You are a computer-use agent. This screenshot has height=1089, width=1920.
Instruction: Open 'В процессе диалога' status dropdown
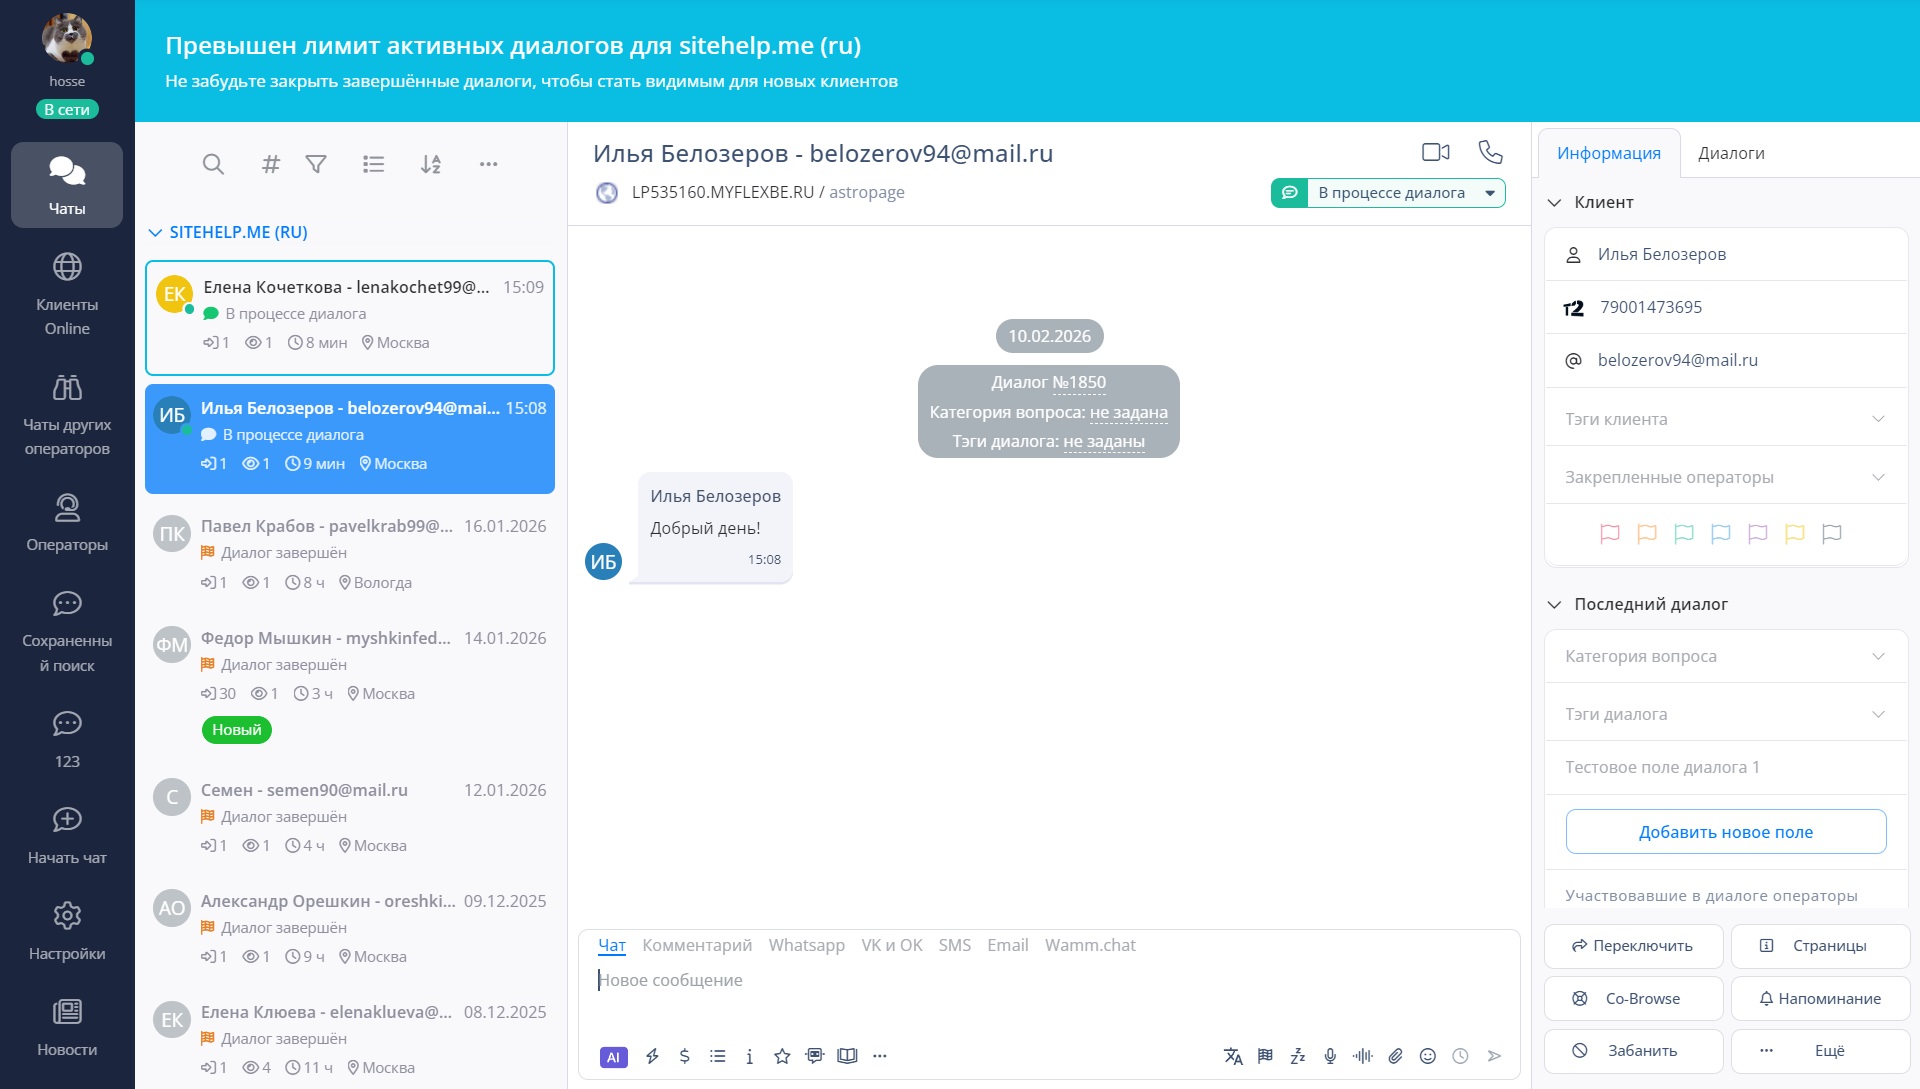click(x=1490, y=193)
